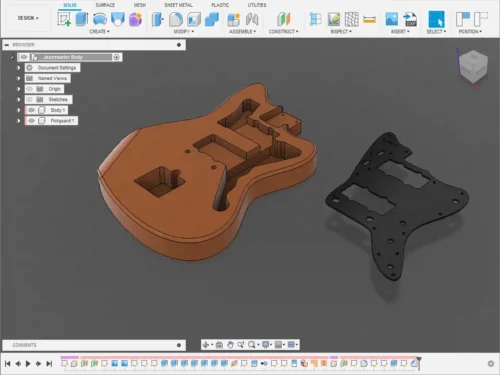Image resolution: width=500 pixels, height=375 pixels.
Task: Open the INSPECT dropdown menu
Action: [341, 31]
